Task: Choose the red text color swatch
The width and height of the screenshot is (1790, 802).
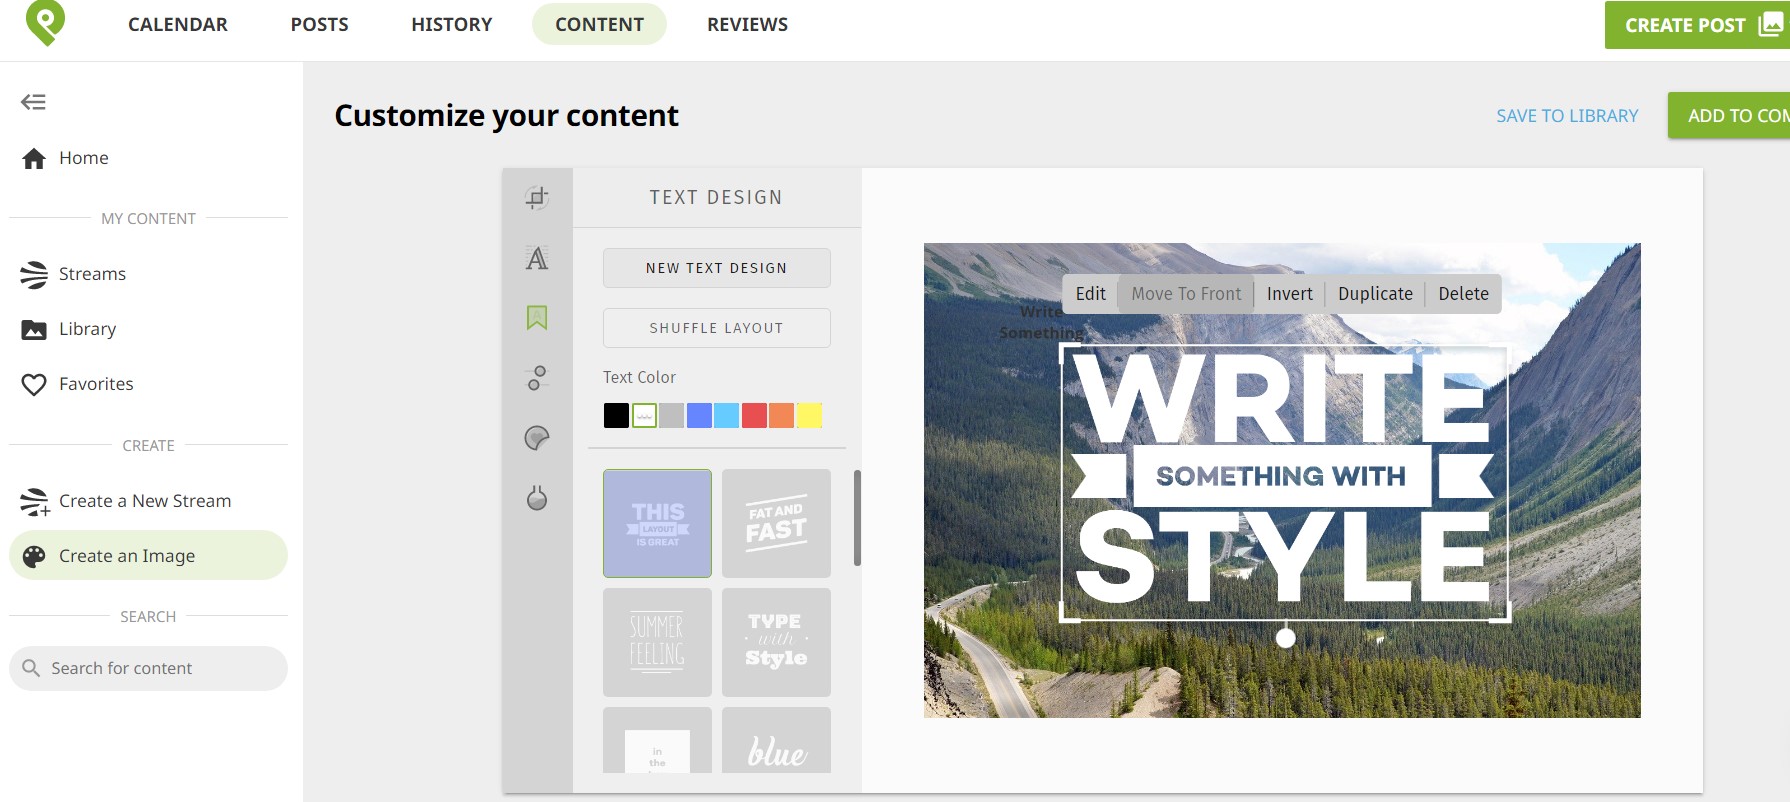Action: 754,415
